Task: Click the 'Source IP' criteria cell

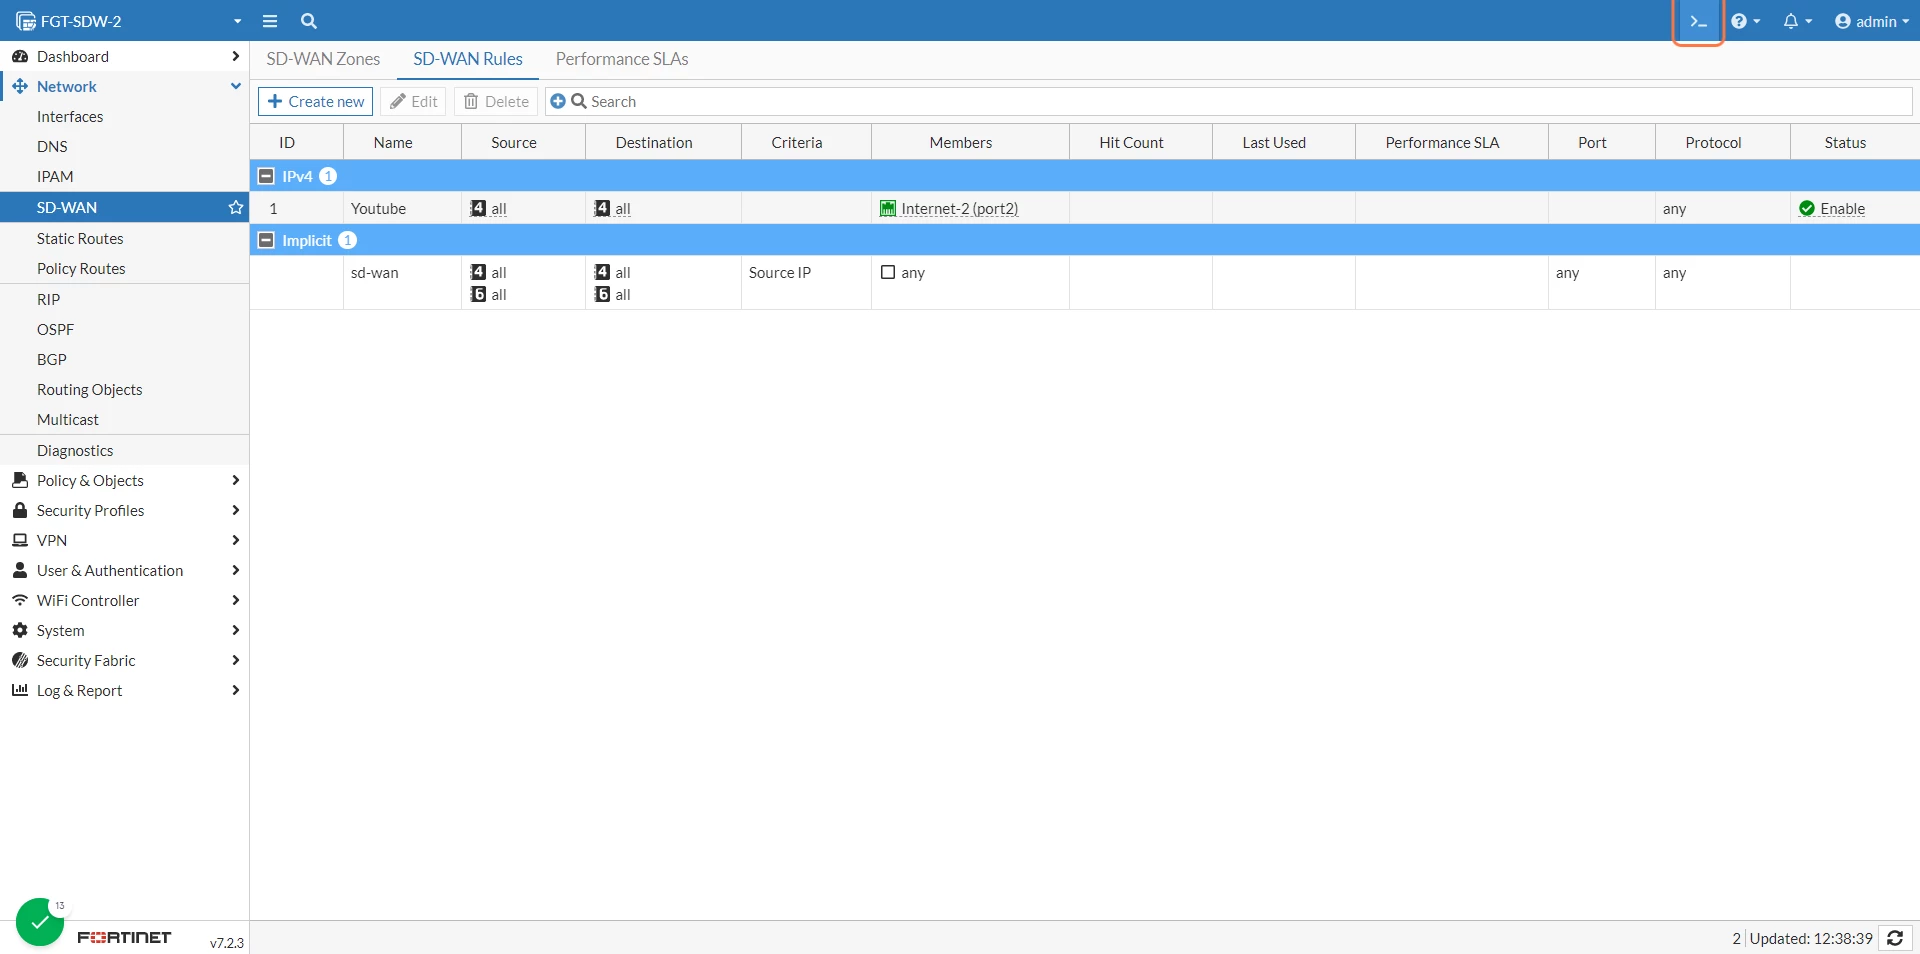Action: (780, 273)
